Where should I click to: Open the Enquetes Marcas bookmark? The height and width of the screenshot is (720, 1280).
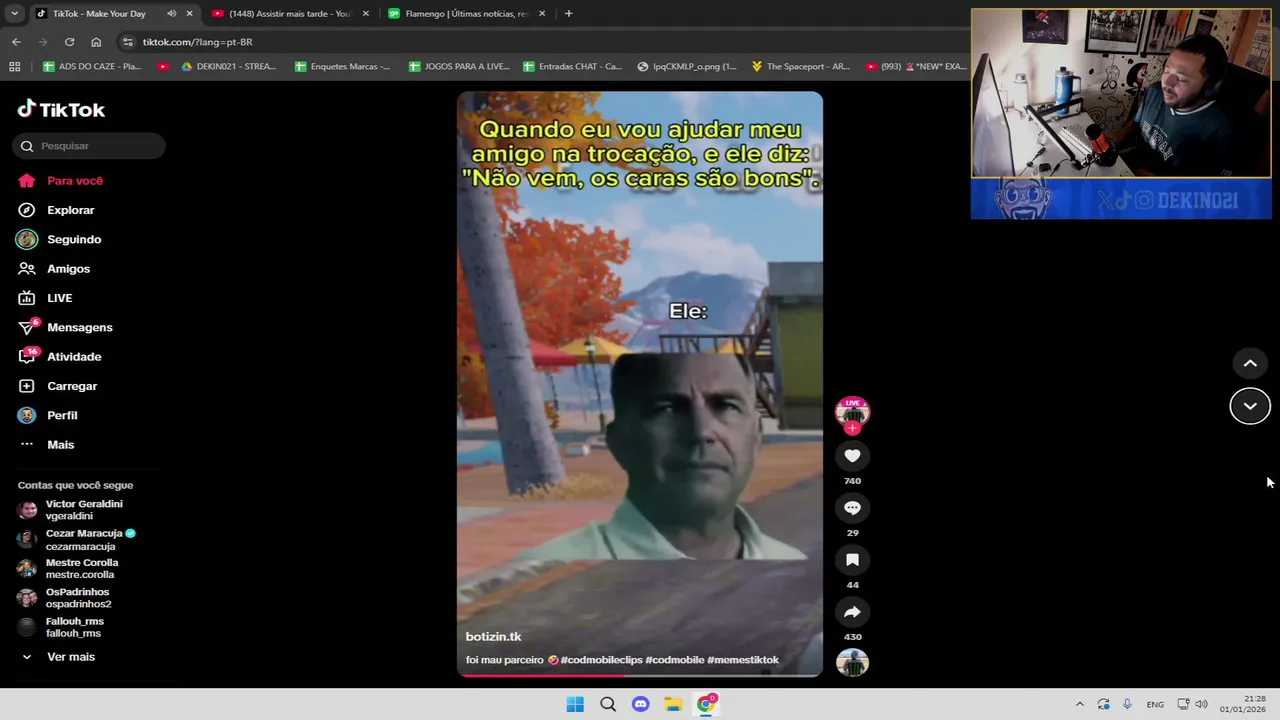pyautogui.click(x=342, y=66)
